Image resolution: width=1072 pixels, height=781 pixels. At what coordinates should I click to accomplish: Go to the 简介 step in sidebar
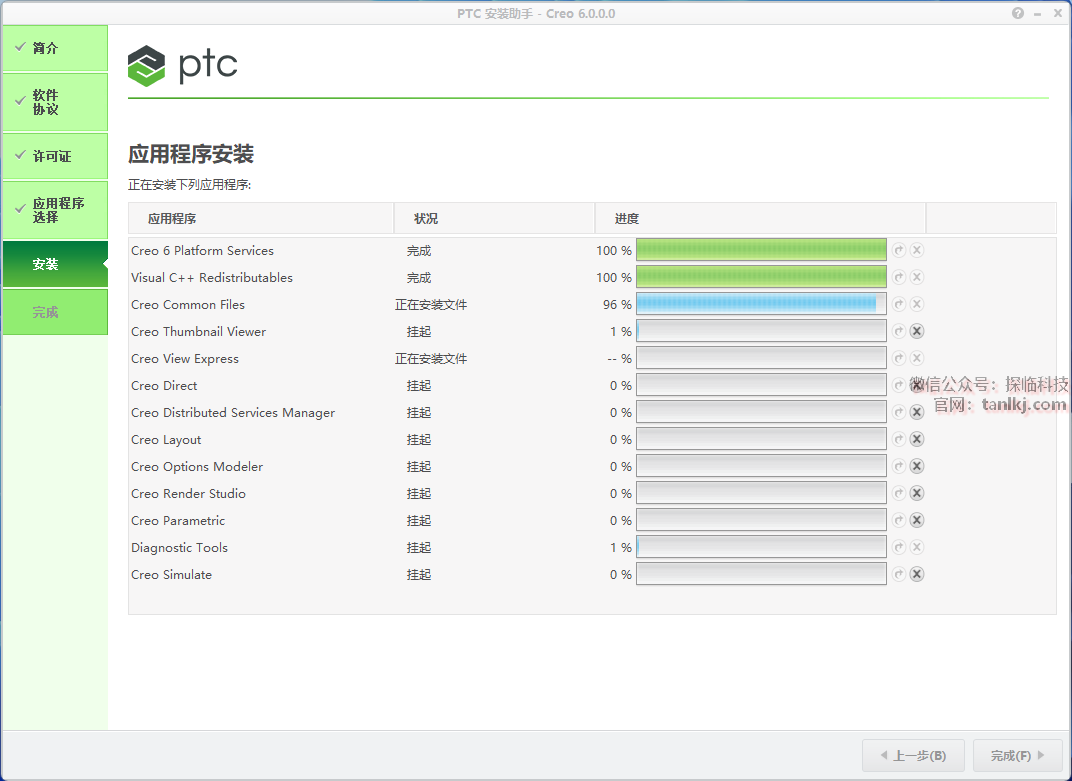point(55,48)
